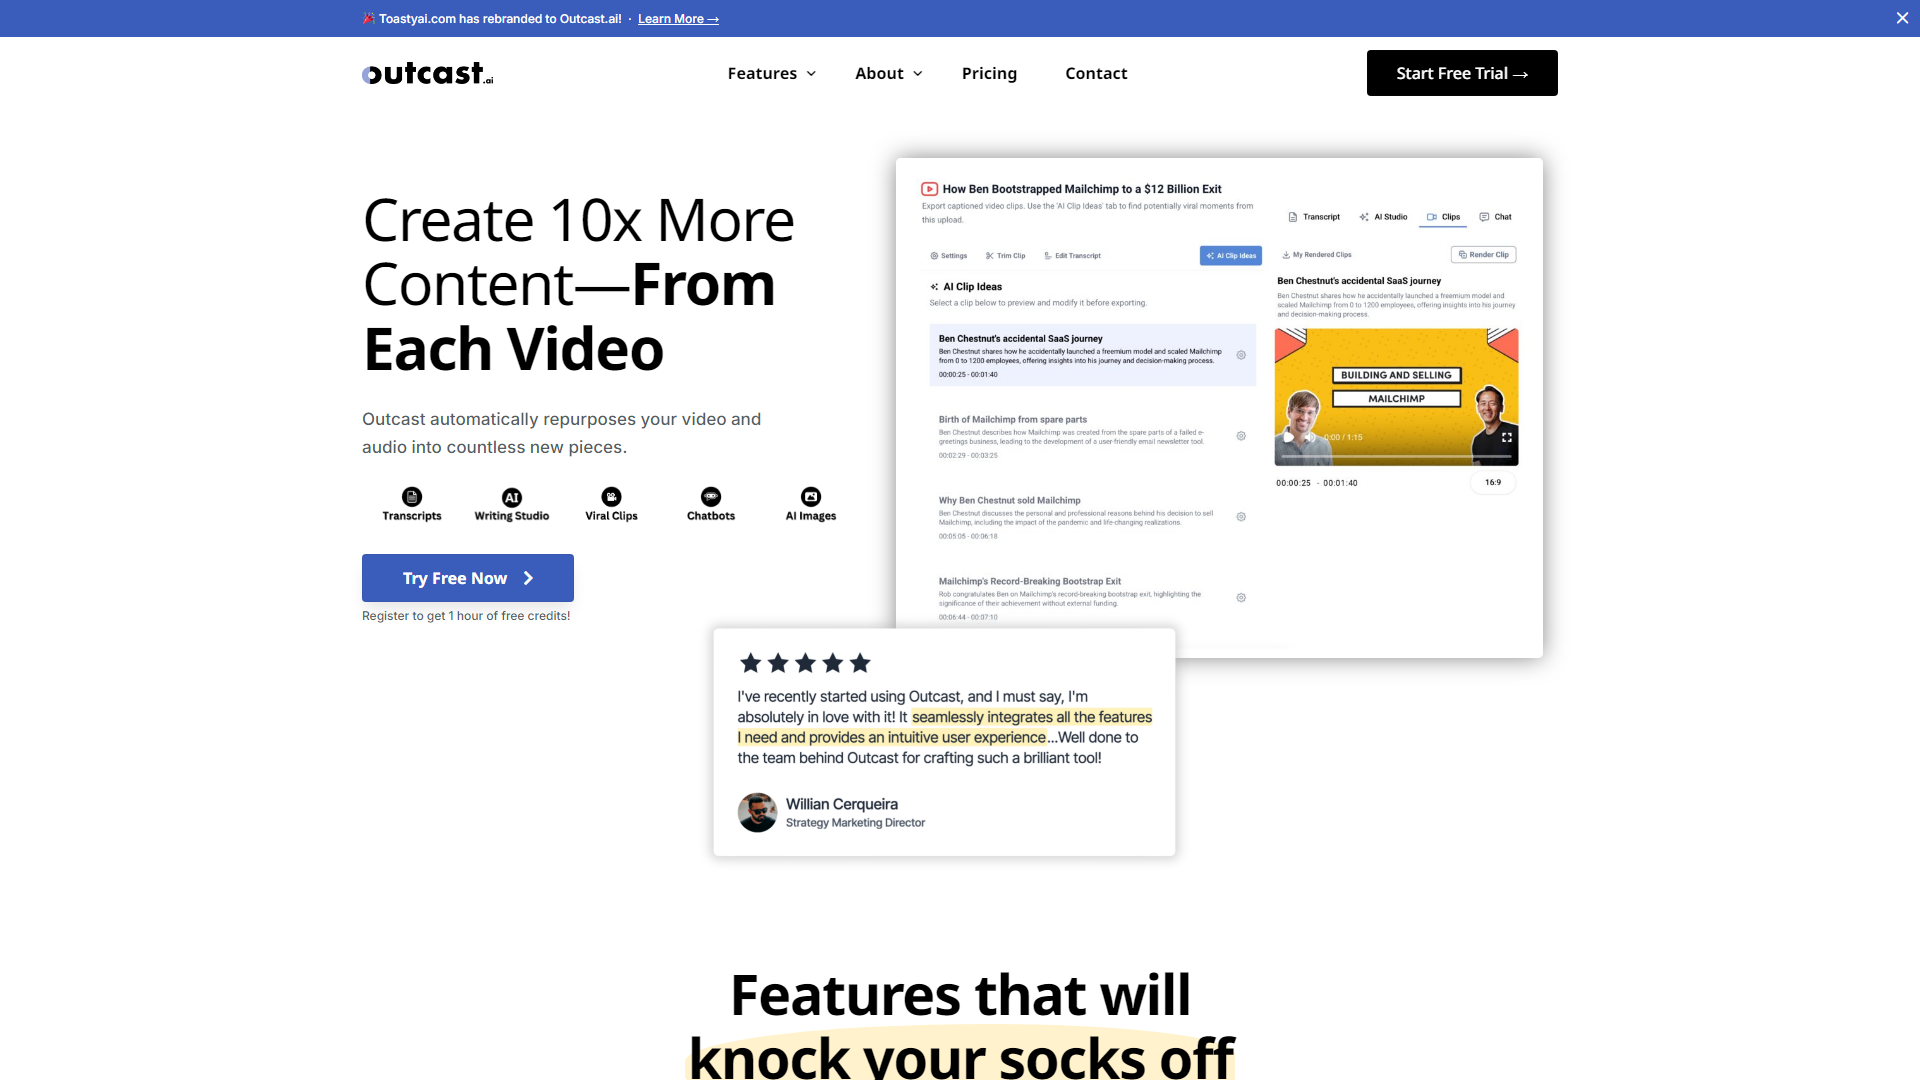
Task: Toggle third clip selection checkbox
Action: [1241, 517]
